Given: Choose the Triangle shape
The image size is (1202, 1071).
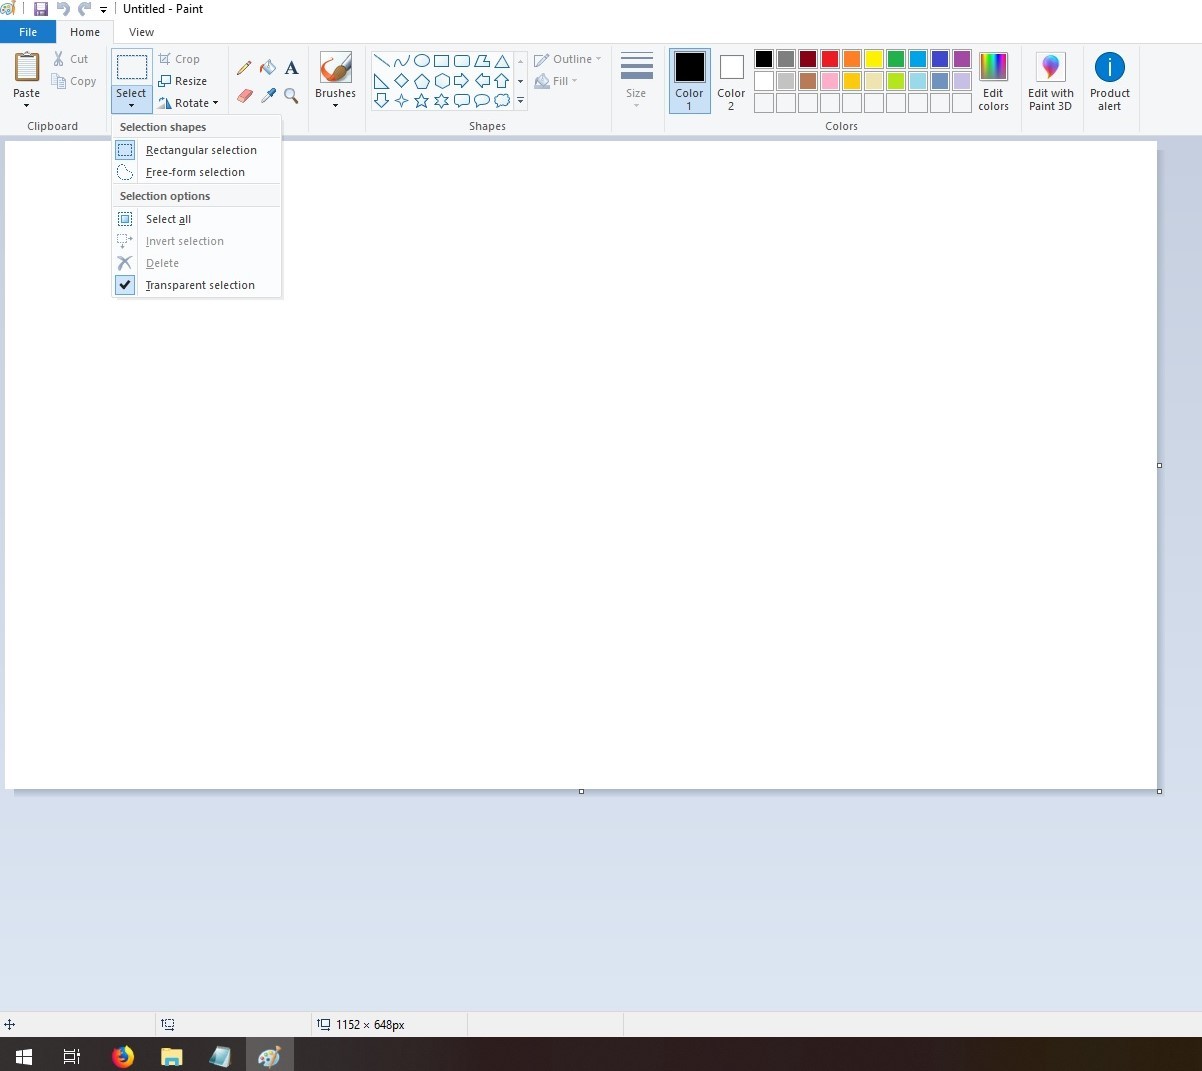Looking at the screenshot, I should click(x=502, y=60).
